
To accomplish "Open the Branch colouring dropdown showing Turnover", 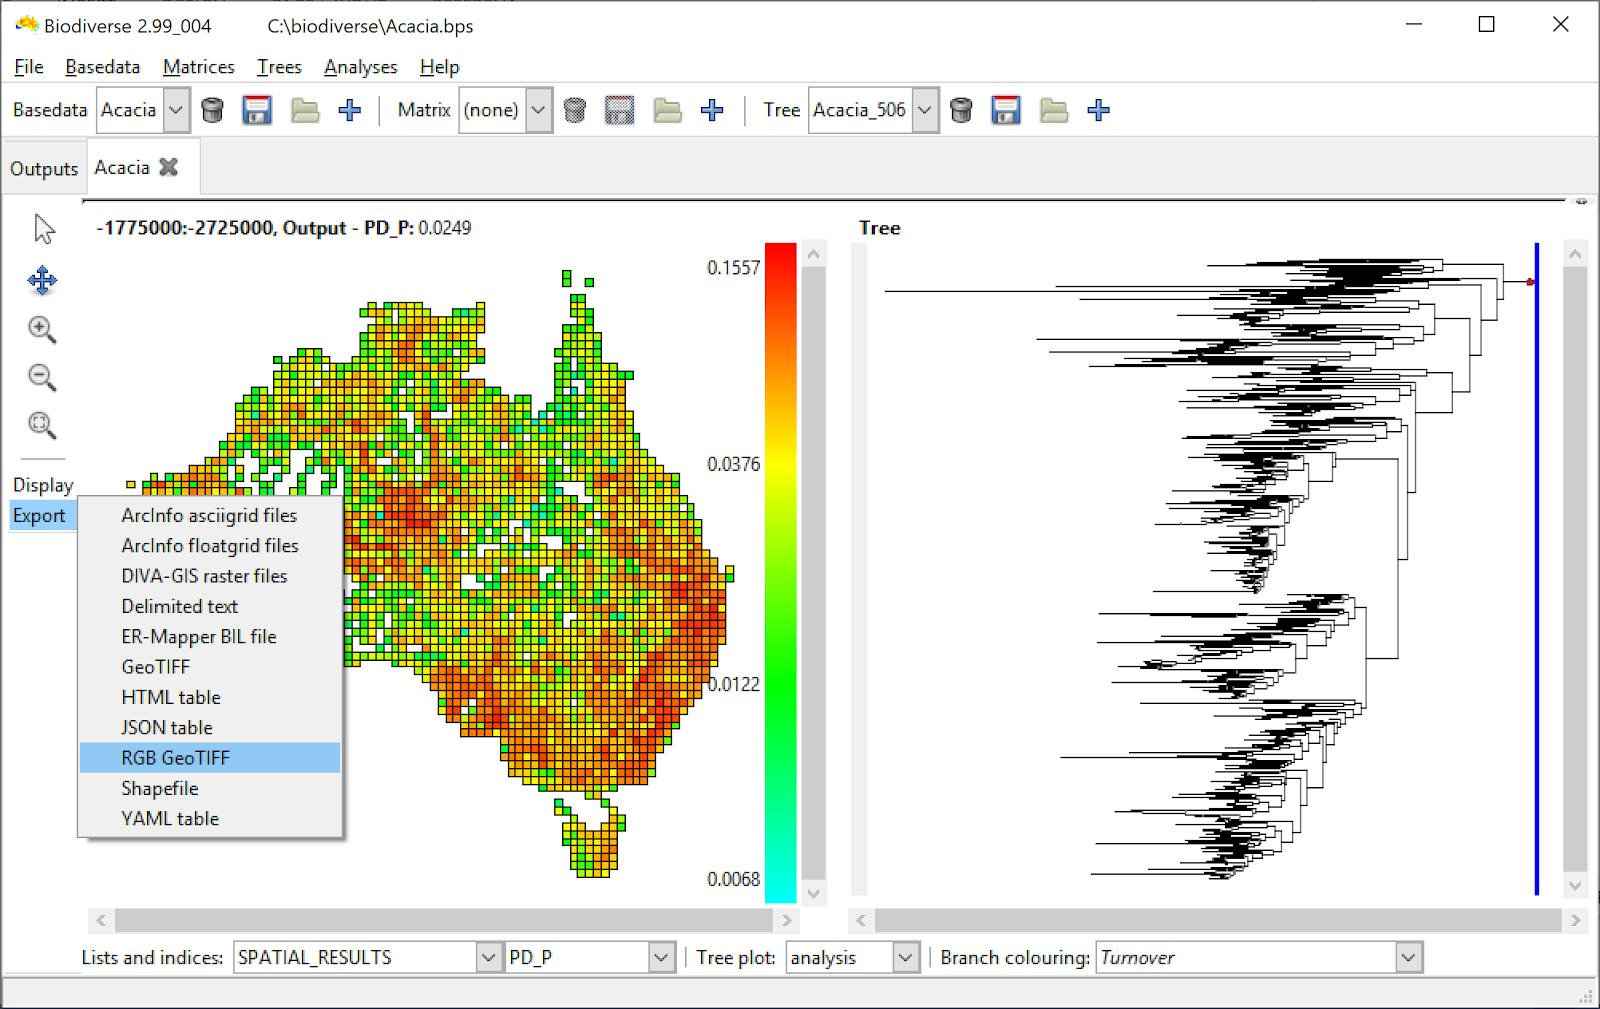I will point(1408,957).
